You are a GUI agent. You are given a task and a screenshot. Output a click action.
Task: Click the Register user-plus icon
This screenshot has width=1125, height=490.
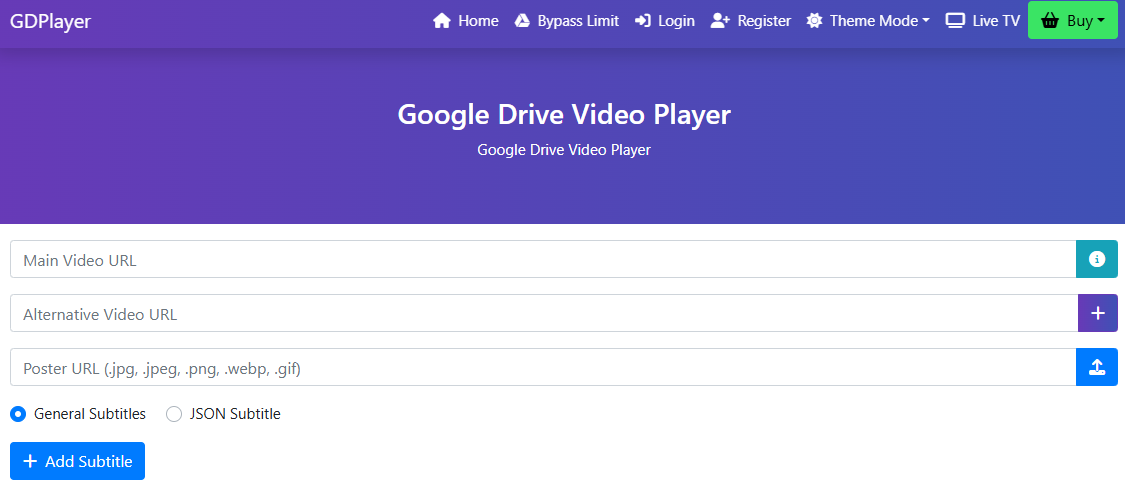pos(720,21)
